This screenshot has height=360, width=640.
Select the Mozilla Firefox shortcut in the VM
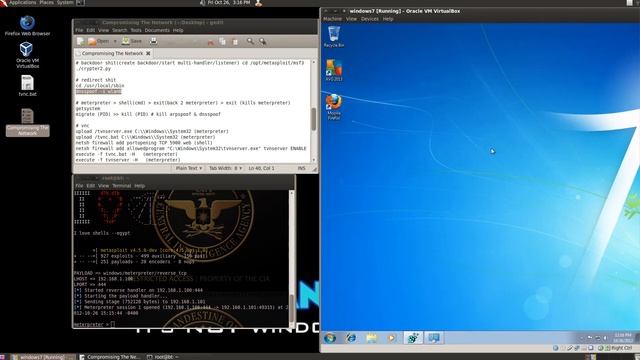334,107
